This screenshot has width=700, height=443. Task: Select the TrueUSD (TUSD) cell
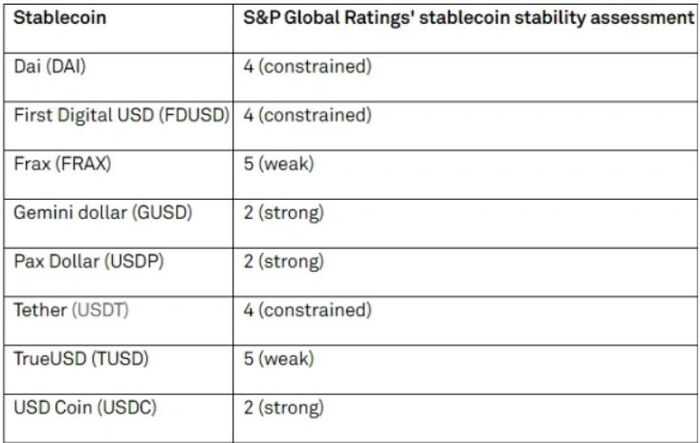tap(81, 359)
